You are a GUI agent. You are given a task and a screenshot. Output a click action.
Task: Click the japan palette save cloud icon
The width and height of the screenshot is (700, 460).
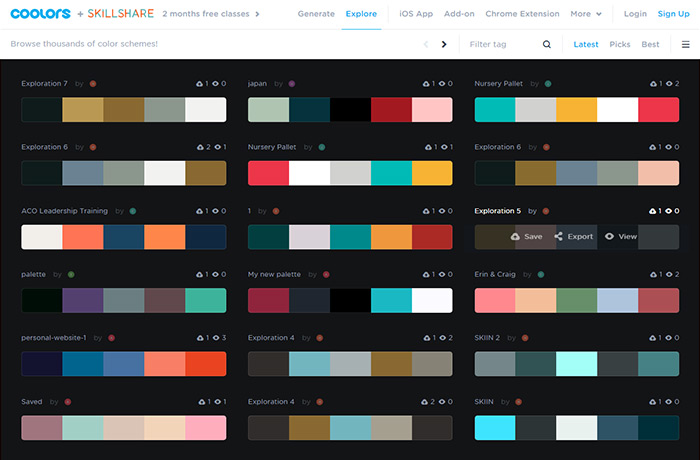click(x=426, y=84)
